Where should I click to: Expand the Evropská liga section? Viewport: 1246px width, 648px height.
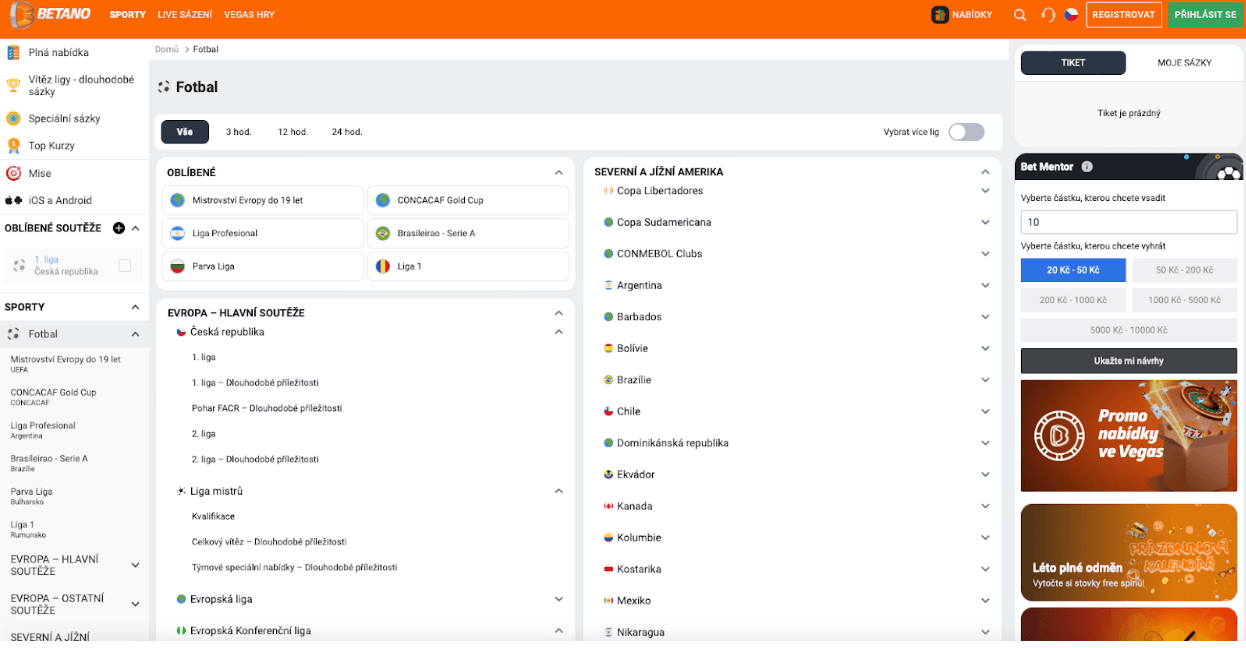[559, 599]
